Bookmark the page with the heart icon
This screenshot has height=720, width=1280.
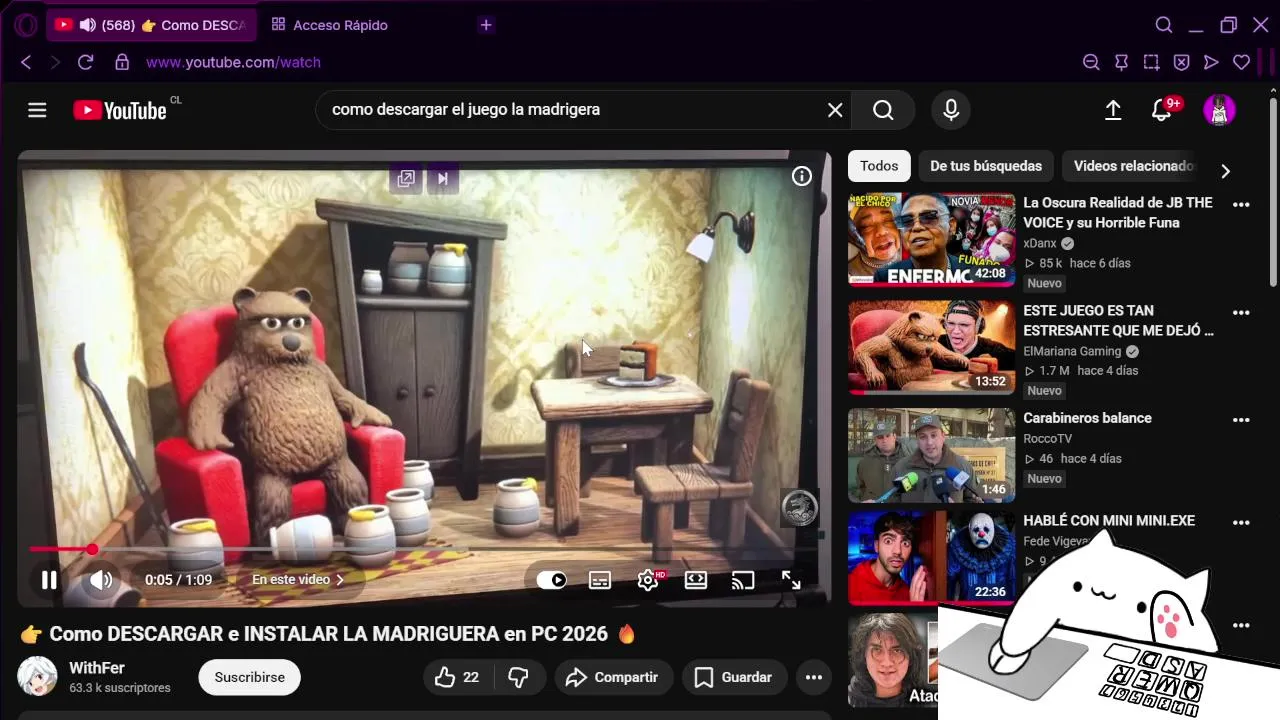coord(1241,62)
